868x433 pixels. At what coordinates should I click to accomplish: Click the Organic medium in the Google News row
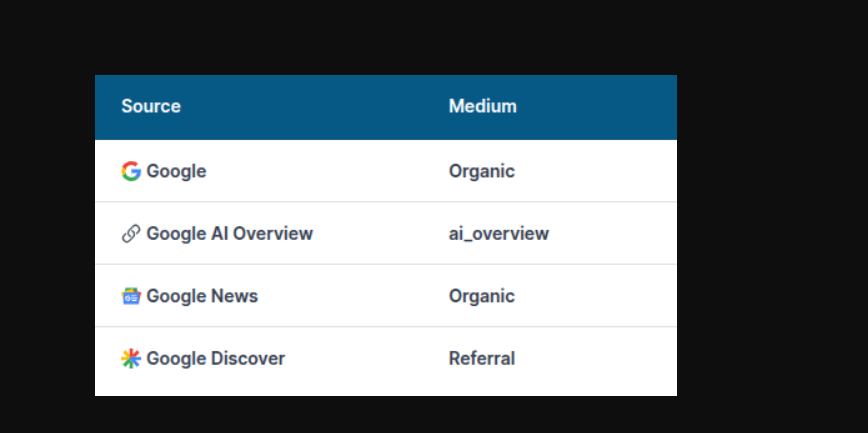pyautogui.click(x=481, y=296)
